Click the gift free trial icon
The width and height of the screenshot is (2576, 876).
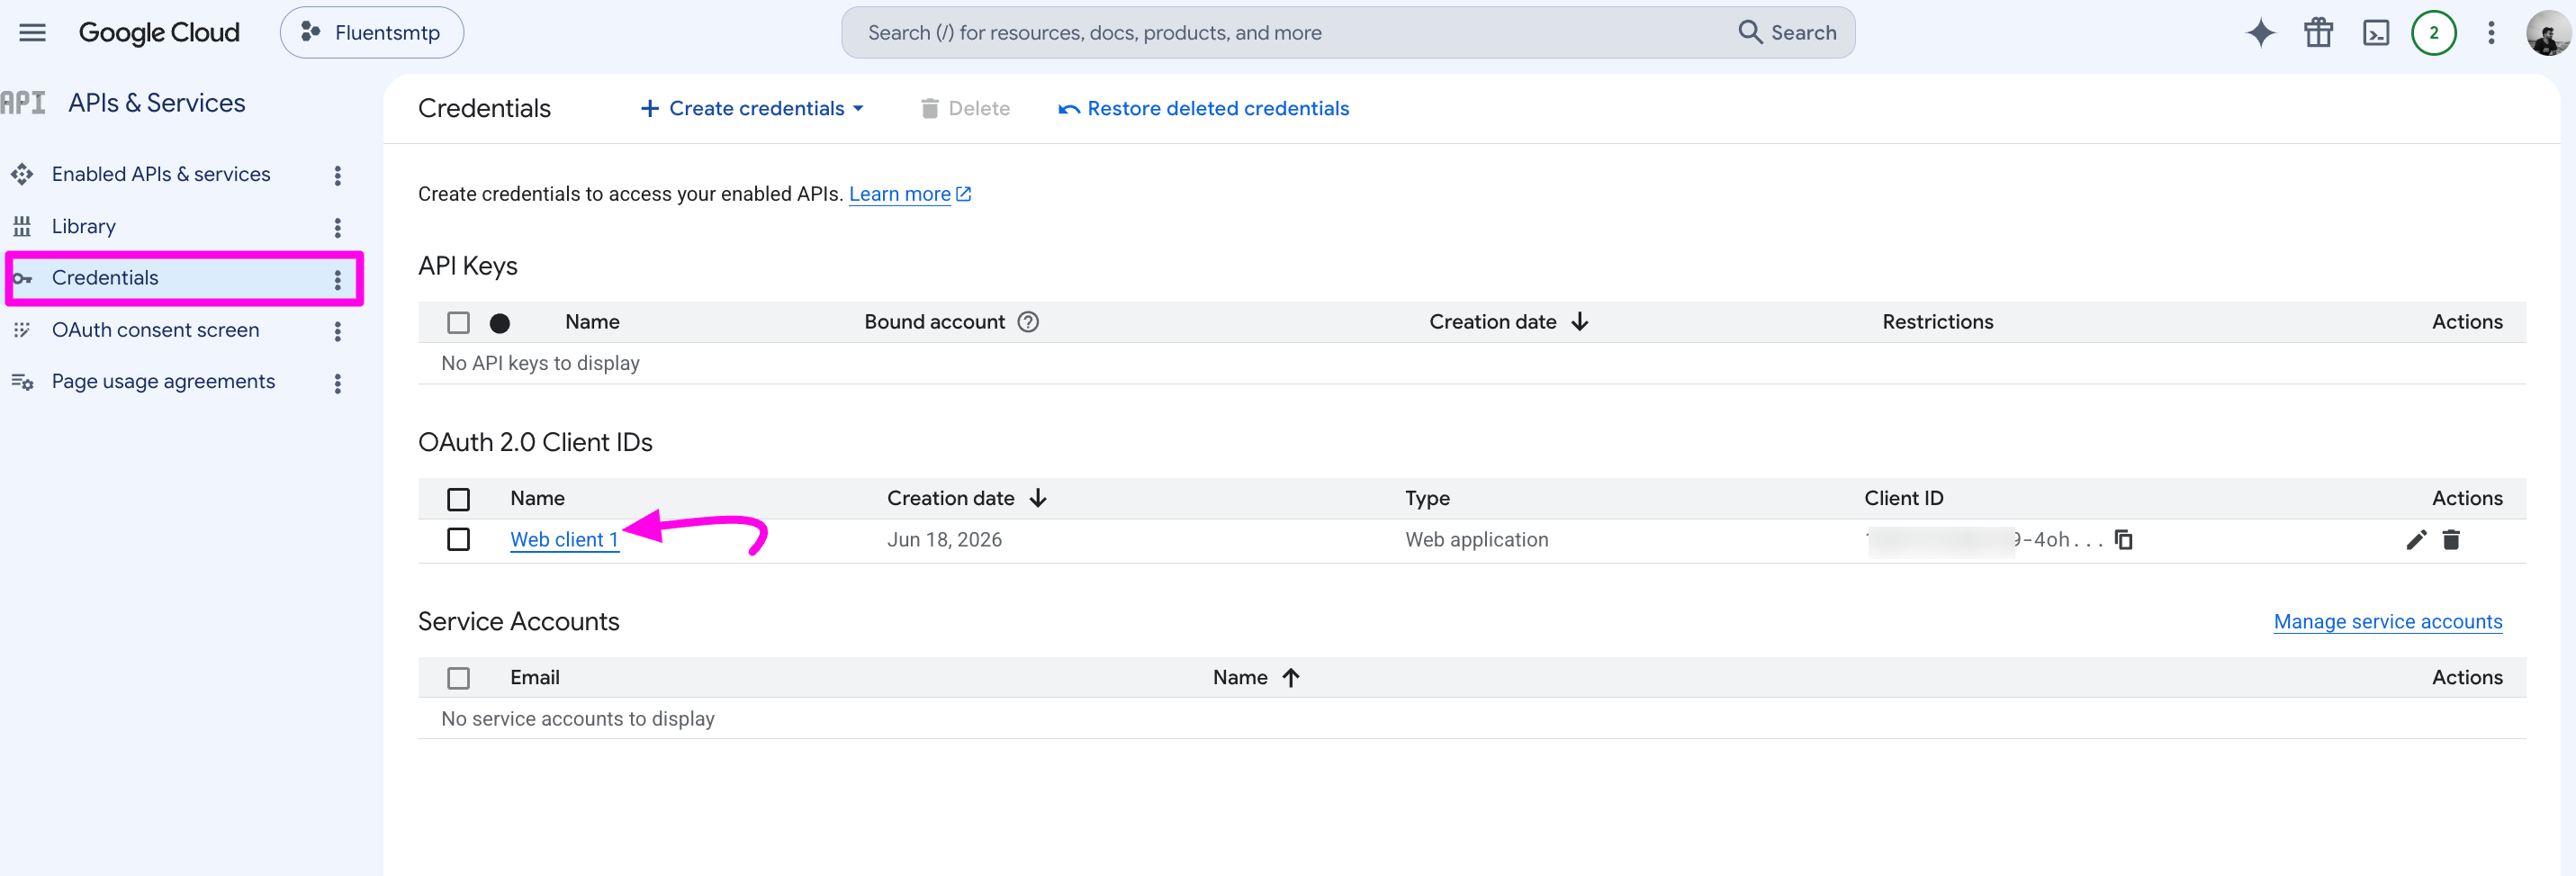(2318, 33)
